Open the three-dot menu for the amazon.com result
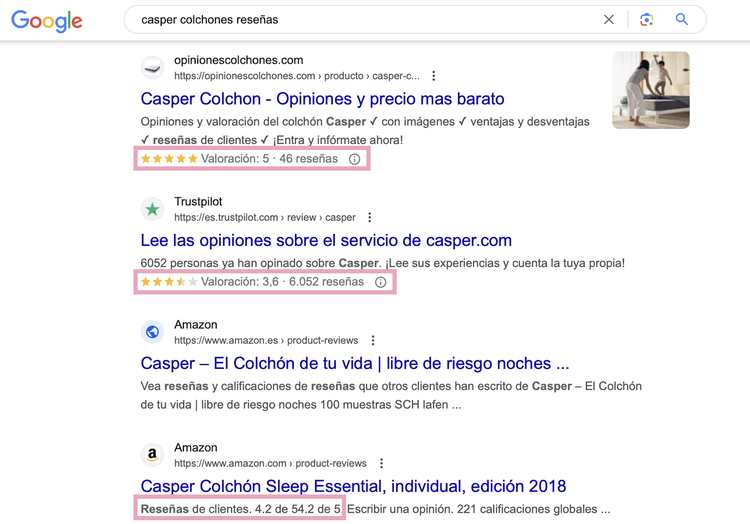The width and height of the screenshot is (750, 524). [381, 463]
